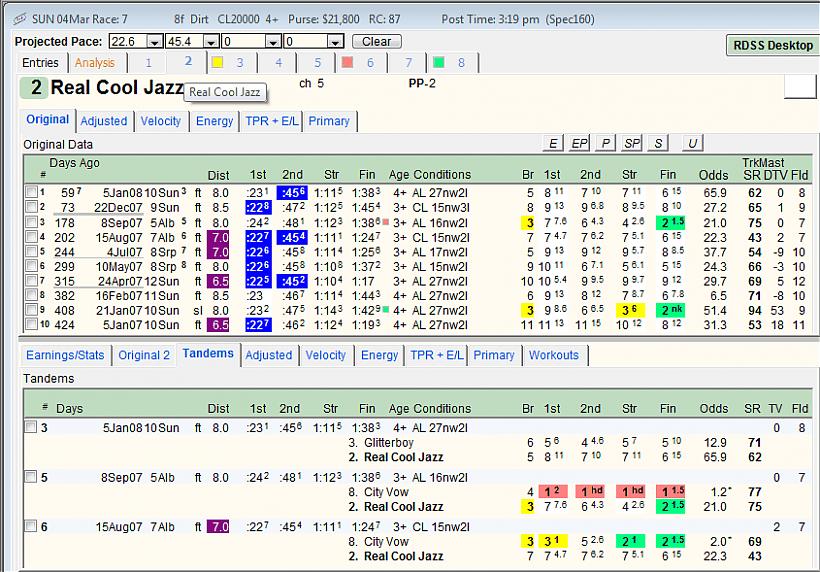The width and height of the screenshot is (820, 572).
Task: Click the SR value 94 in row 9
Action: (x=755, y=310)
